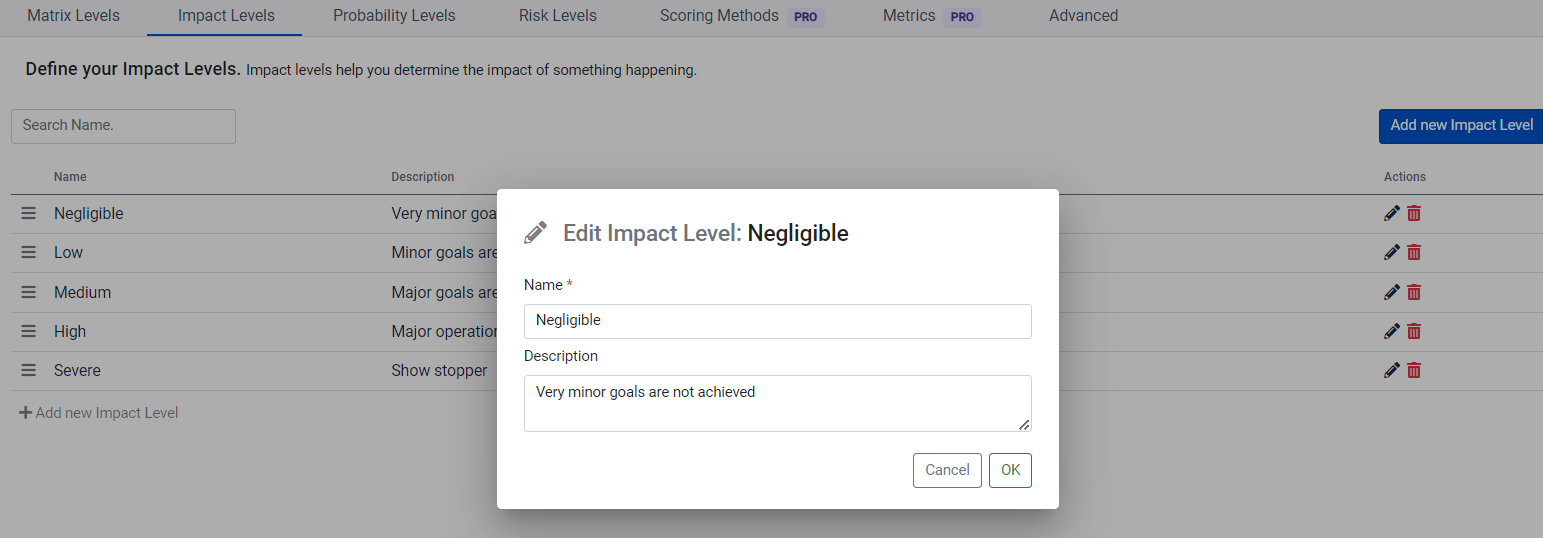Click the Search Name input box
The height and width of the screenshot is (538, 1543).
pos(123,126)
